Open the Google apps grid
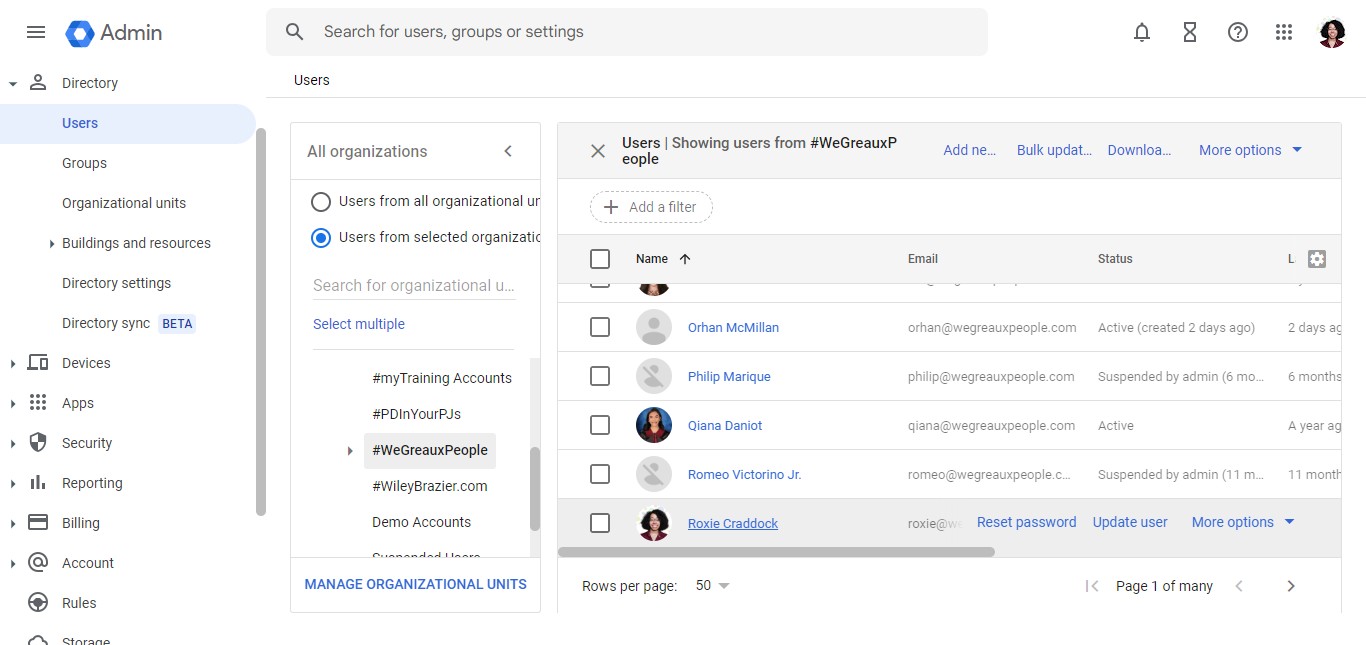This screenshot has height=645, width=1366. (1284, 32)
